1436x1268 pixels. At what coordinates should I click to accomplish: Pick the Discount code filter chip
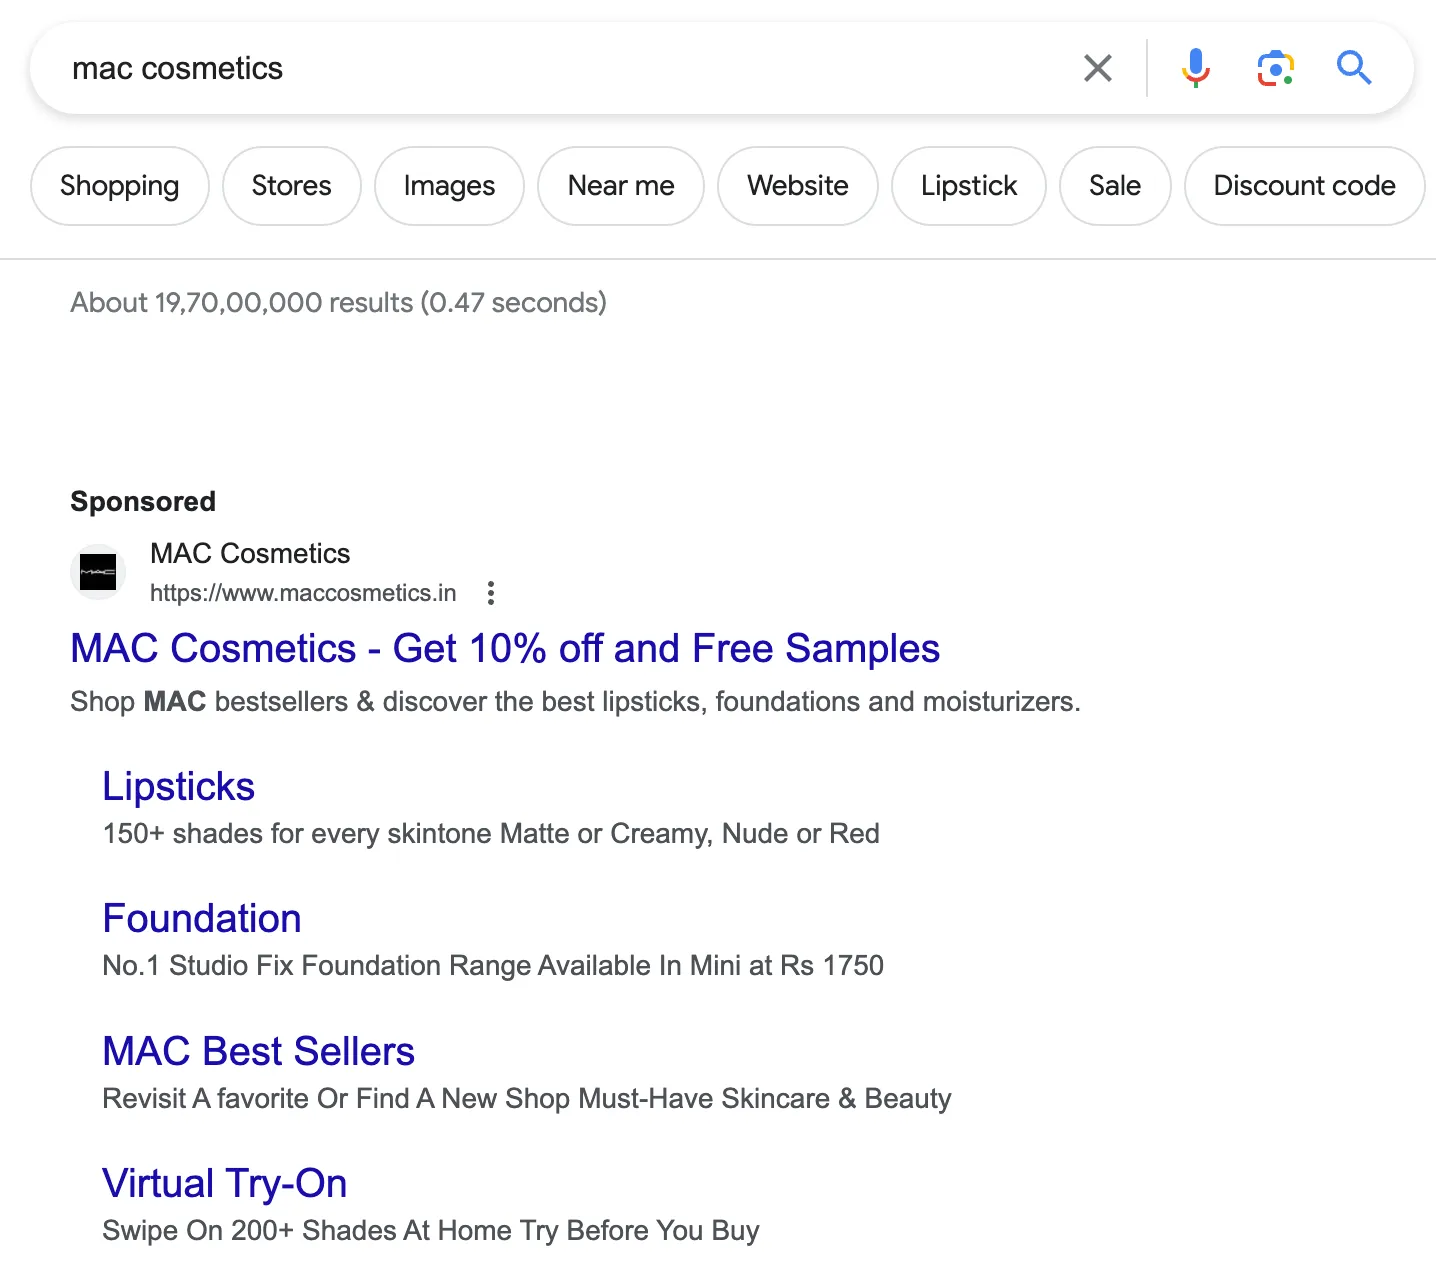(1304, 186)
